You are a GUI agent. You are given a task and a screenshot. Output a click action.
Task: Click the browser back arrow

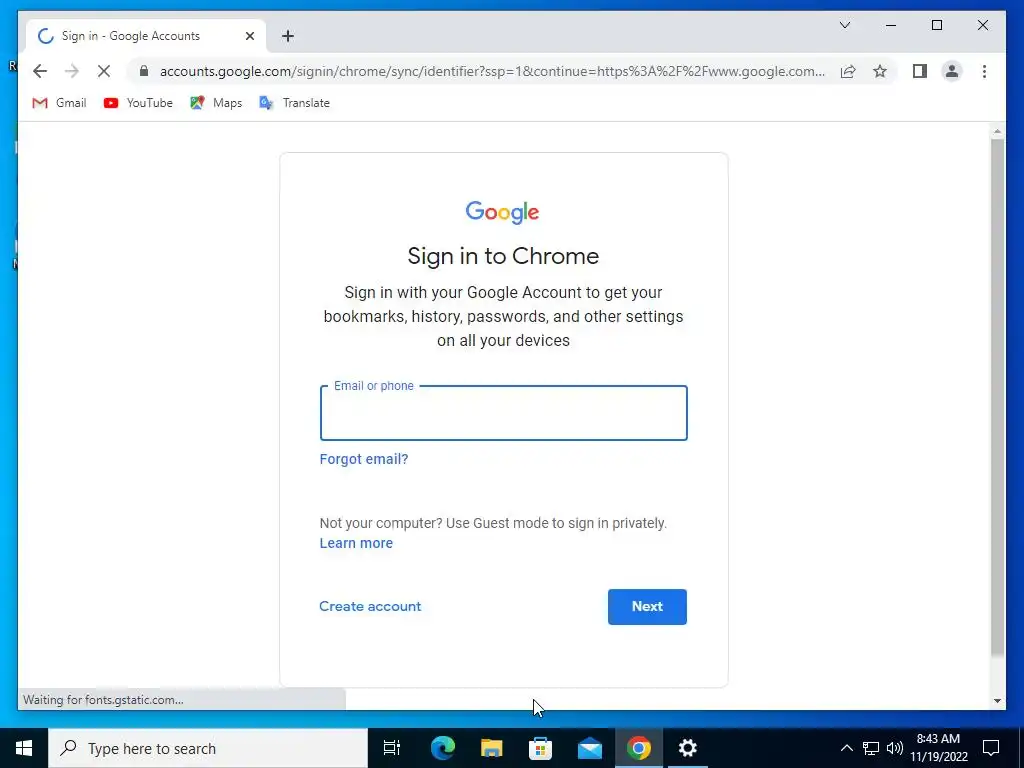pos(40,71)
